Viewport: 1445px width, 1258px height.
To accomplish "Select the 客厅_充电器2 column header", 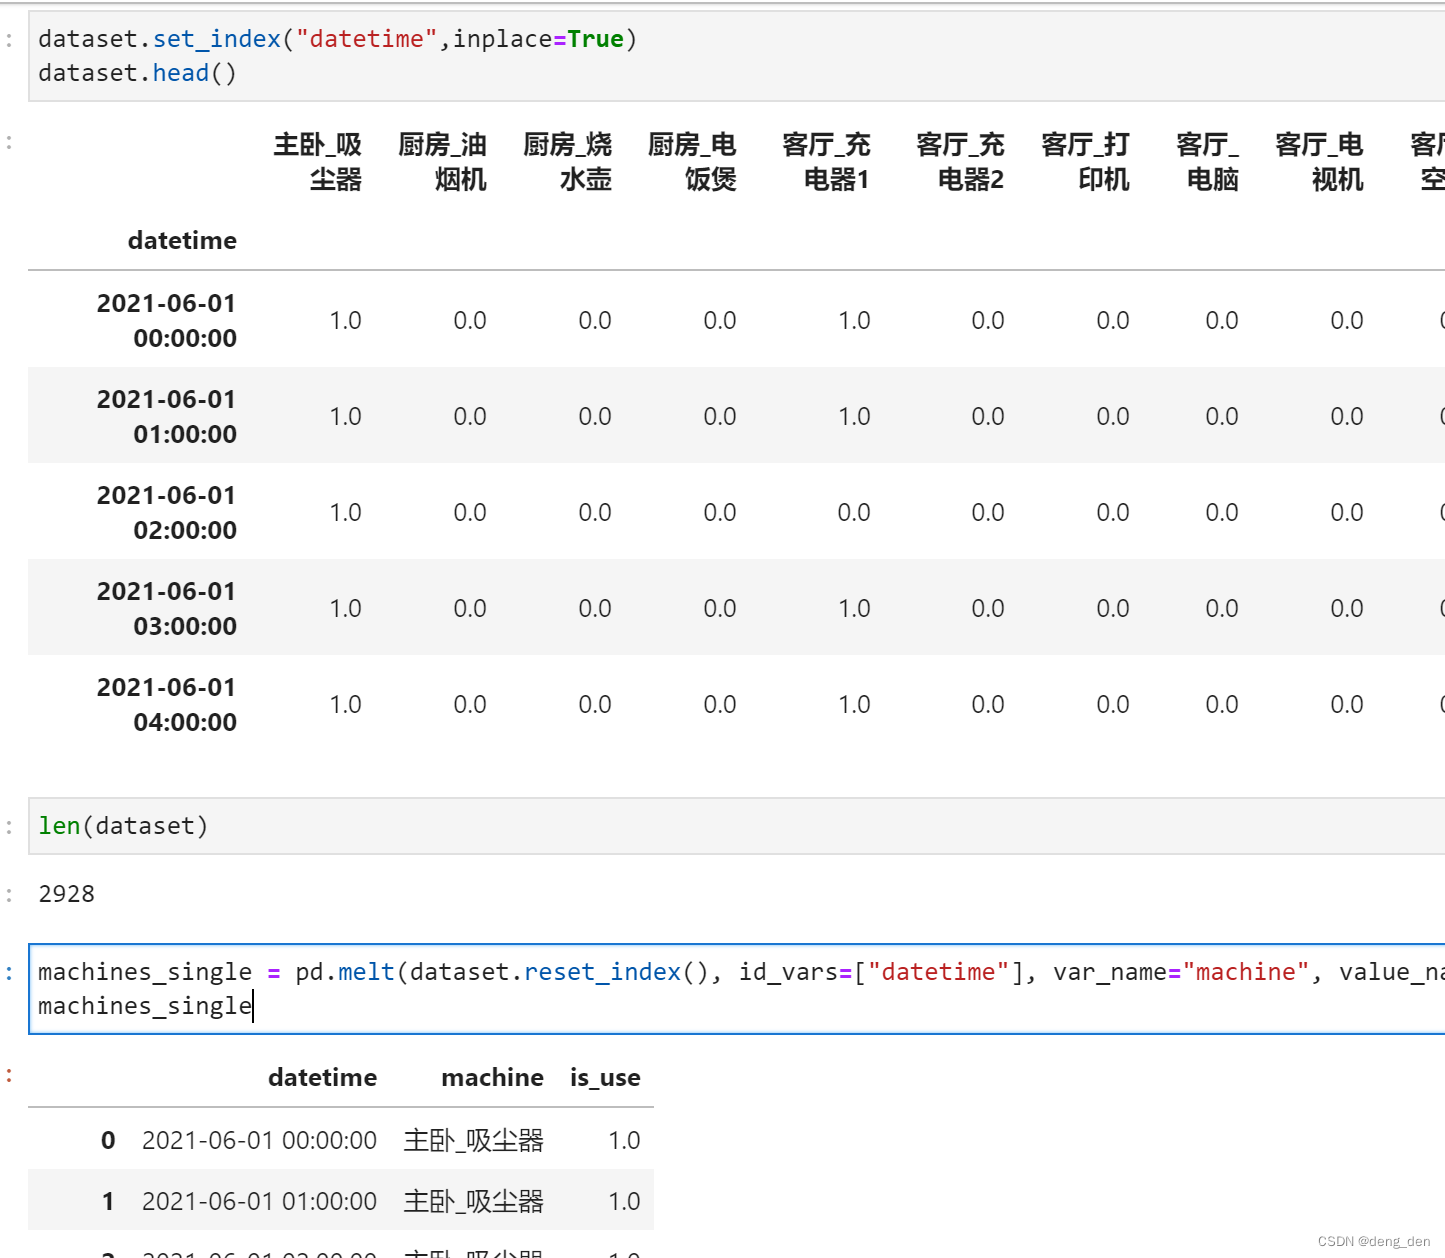I will tap(960, 162).
